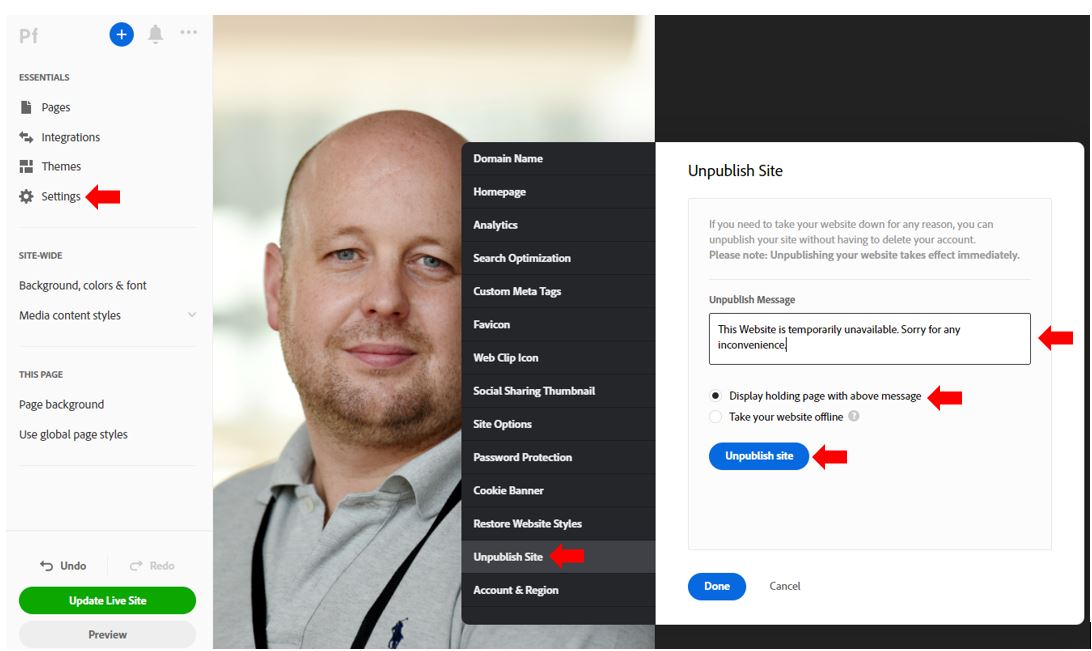The height and width of the screenshot is (651, 1092).
Task: Click the Pages document icon
Action: (26, 107)
